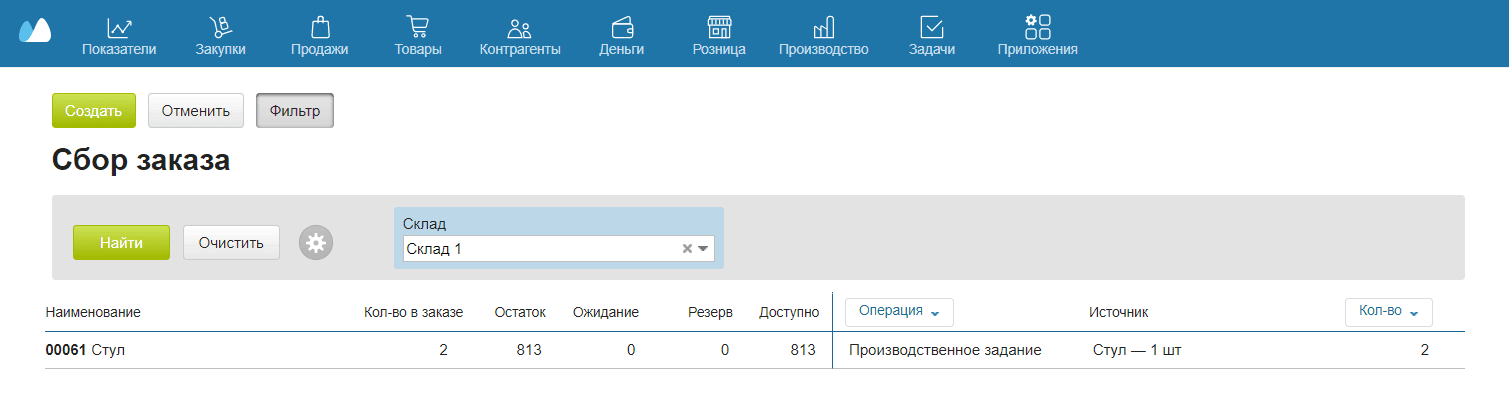
Task: Click the Ожидание column header
Action: tap(606, 312)
